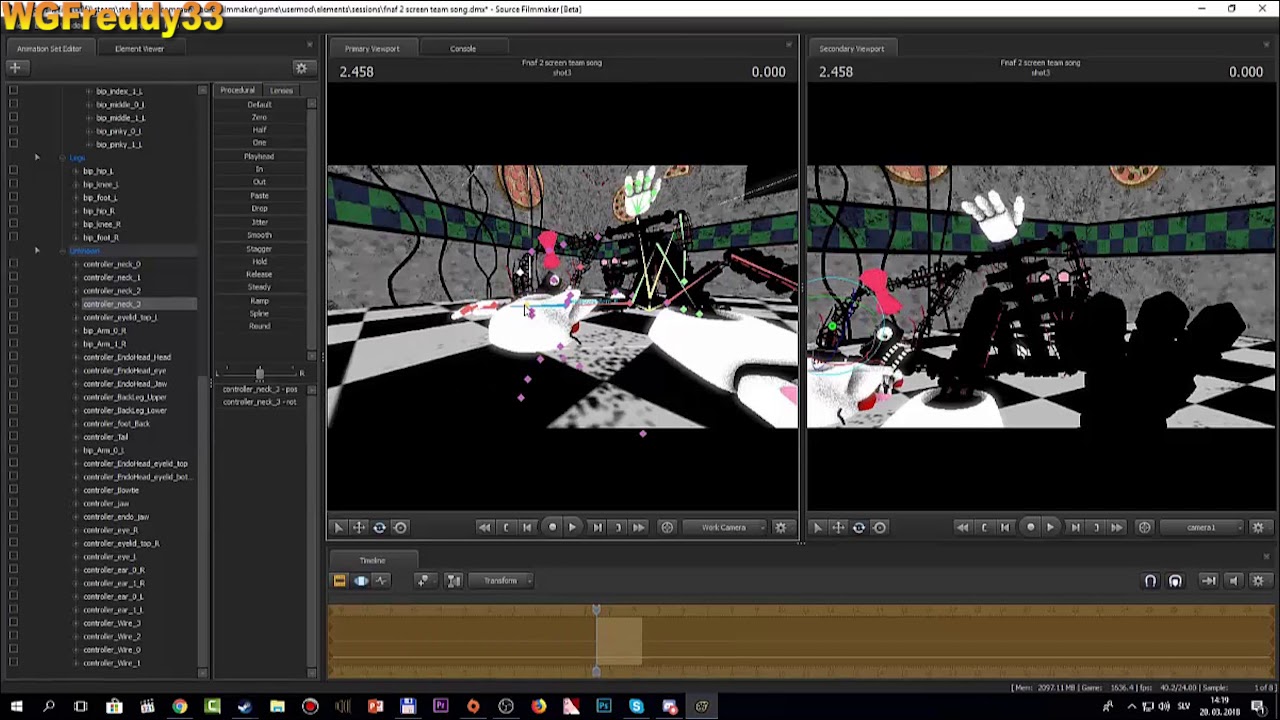Screen dimensions: 1280x720
Task: Apply the Smooth procedural preset
Action: tap(259, 235)
